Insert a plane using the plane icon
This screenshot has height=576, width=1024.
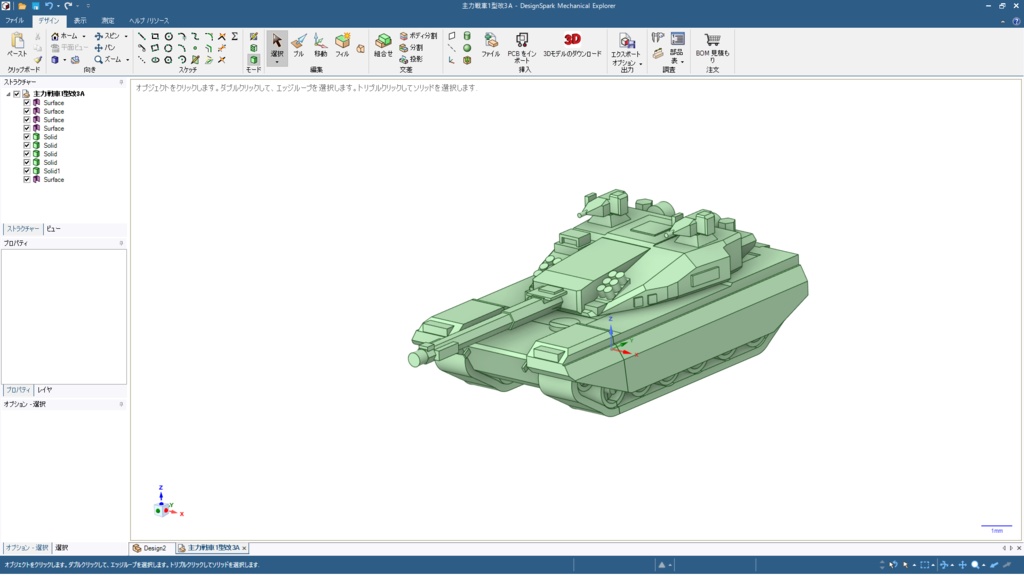click(452, 37)
